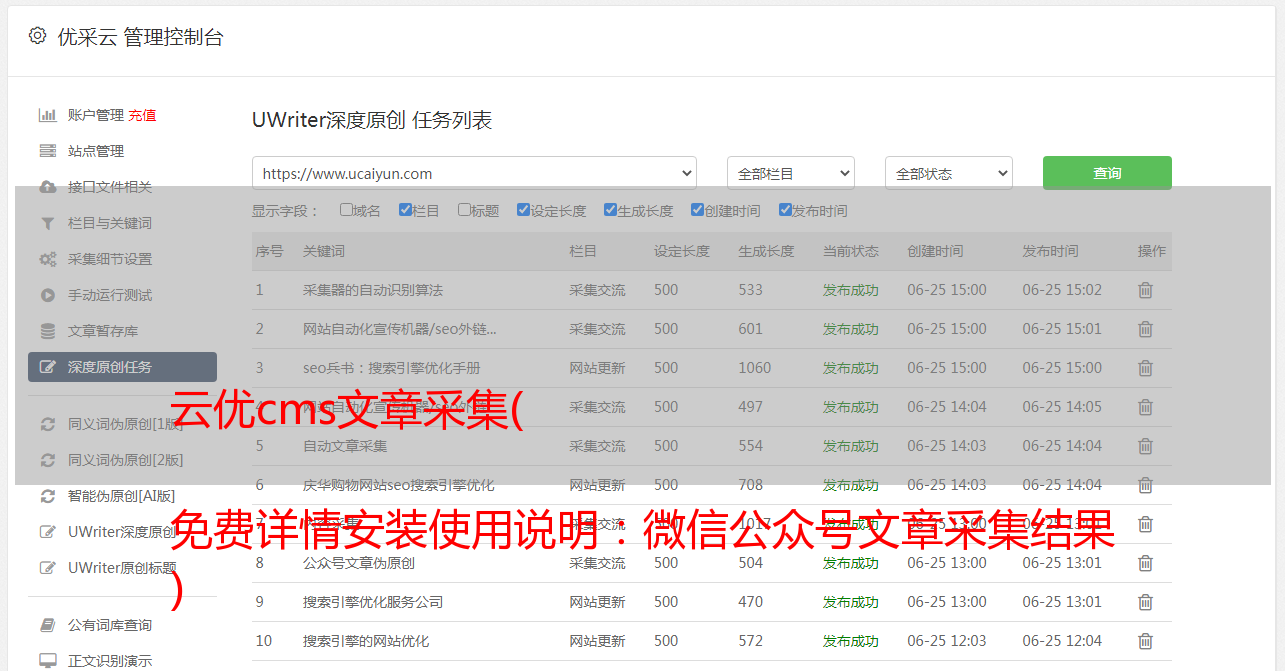The width and height of the screenshot is (1285, 671).
Task: Delete row 7 task published 06-25 13:01
Action: pyautogui.click(x=1146, y=524)
